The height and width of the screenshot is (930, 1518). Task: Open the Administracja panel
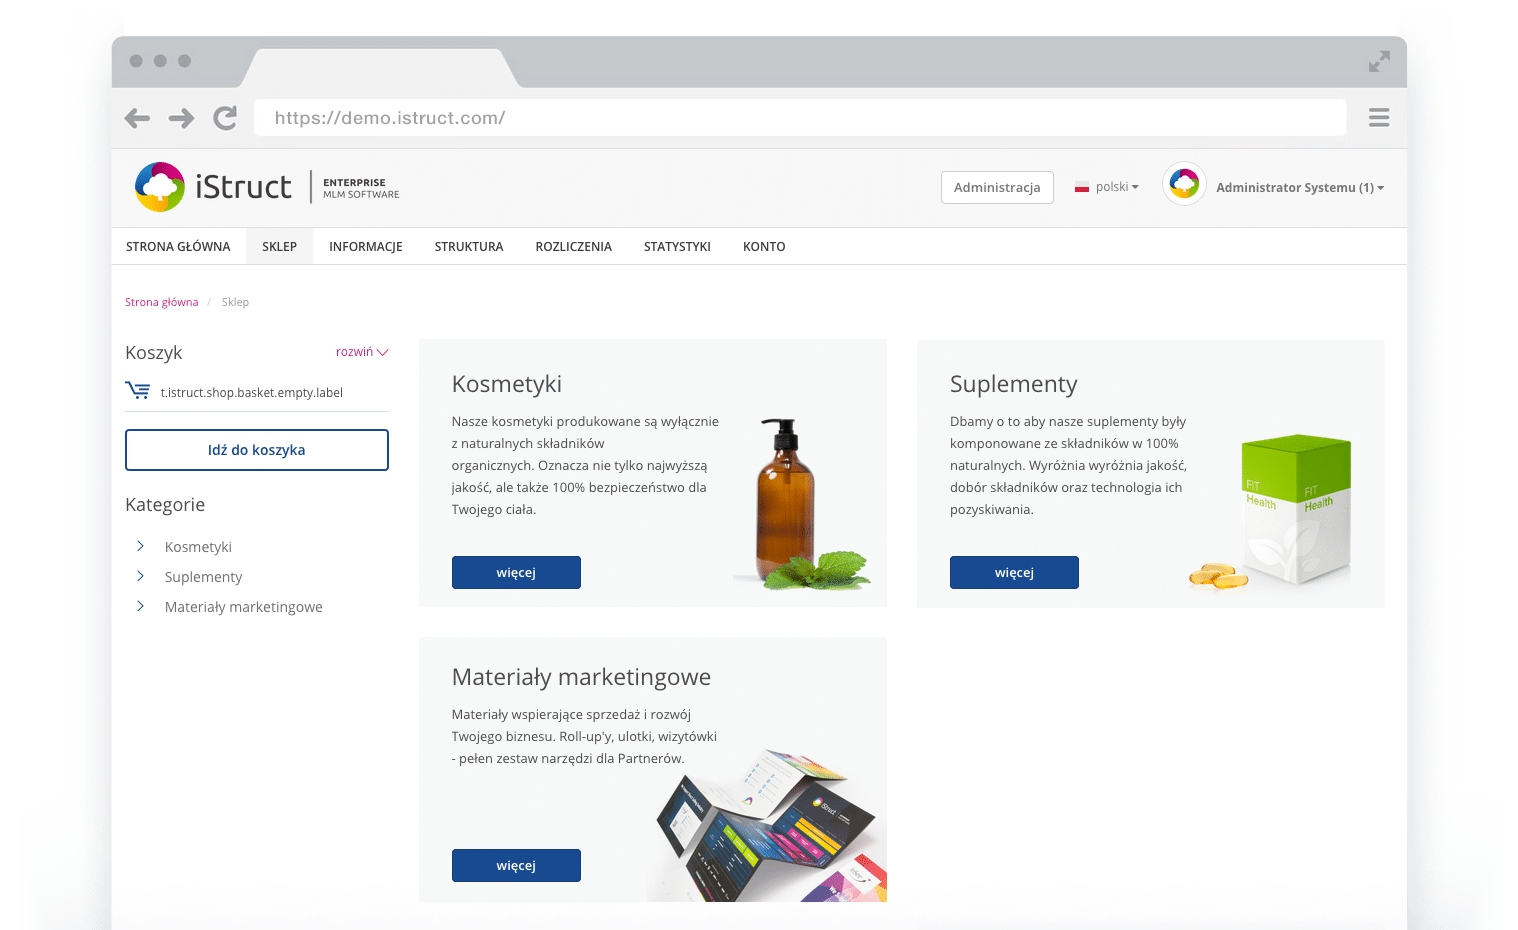tap(997, 187)
